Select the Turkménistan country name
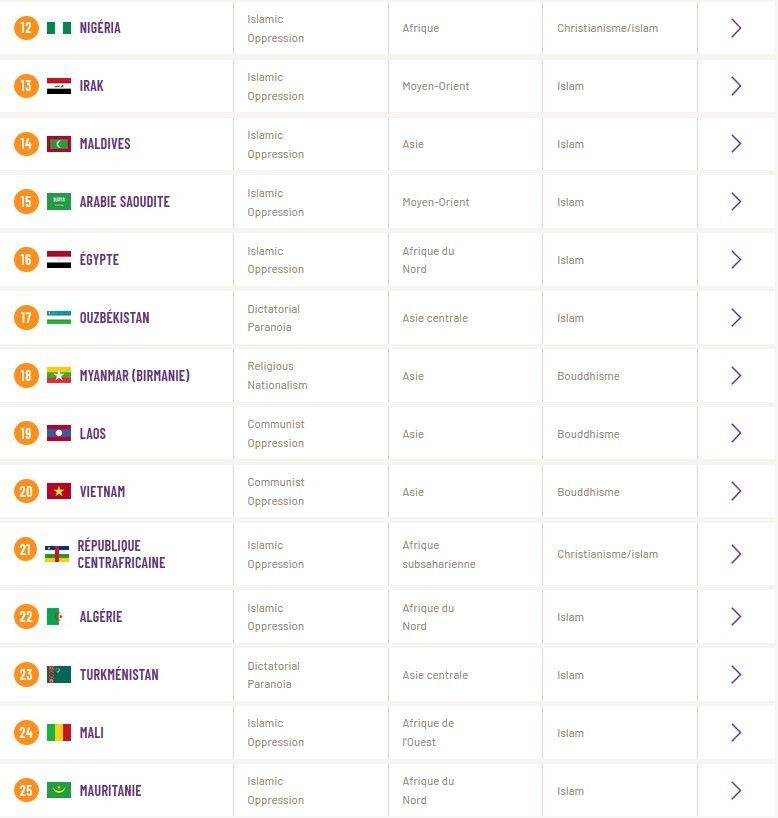 [x=119, y=675]
